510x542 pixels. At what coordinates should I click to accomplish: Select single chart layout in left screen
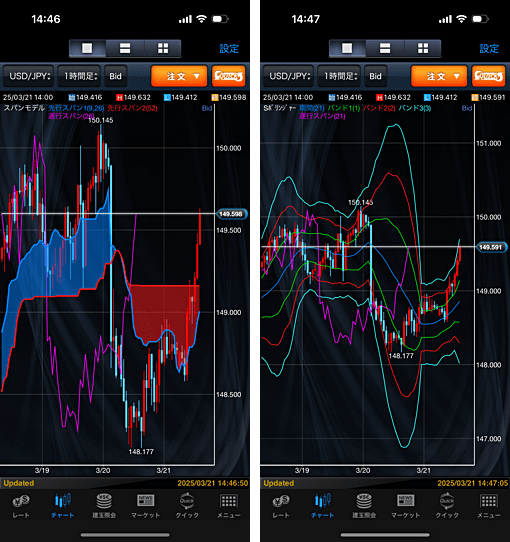point(87,48)
